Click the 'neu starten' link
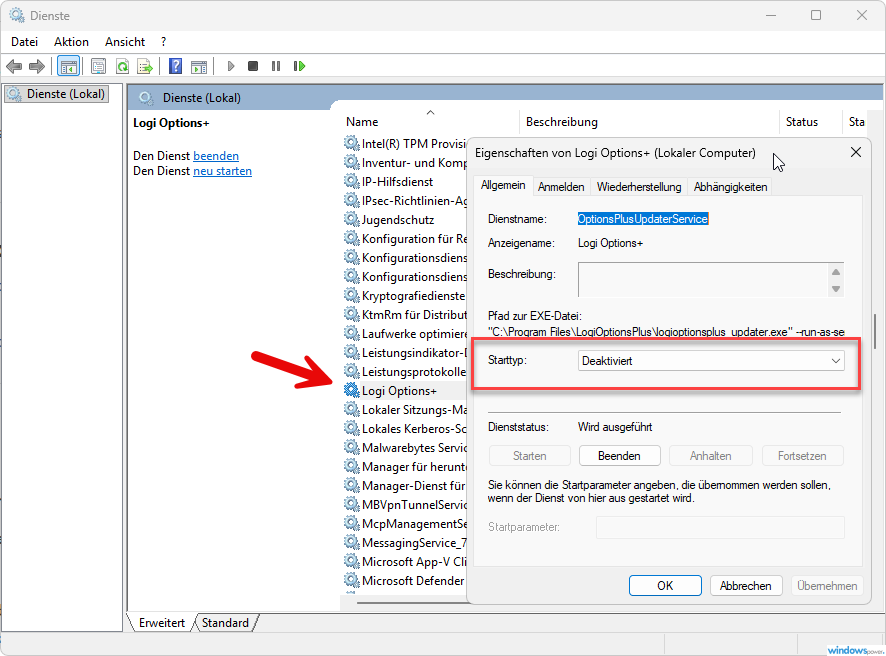 222,171
